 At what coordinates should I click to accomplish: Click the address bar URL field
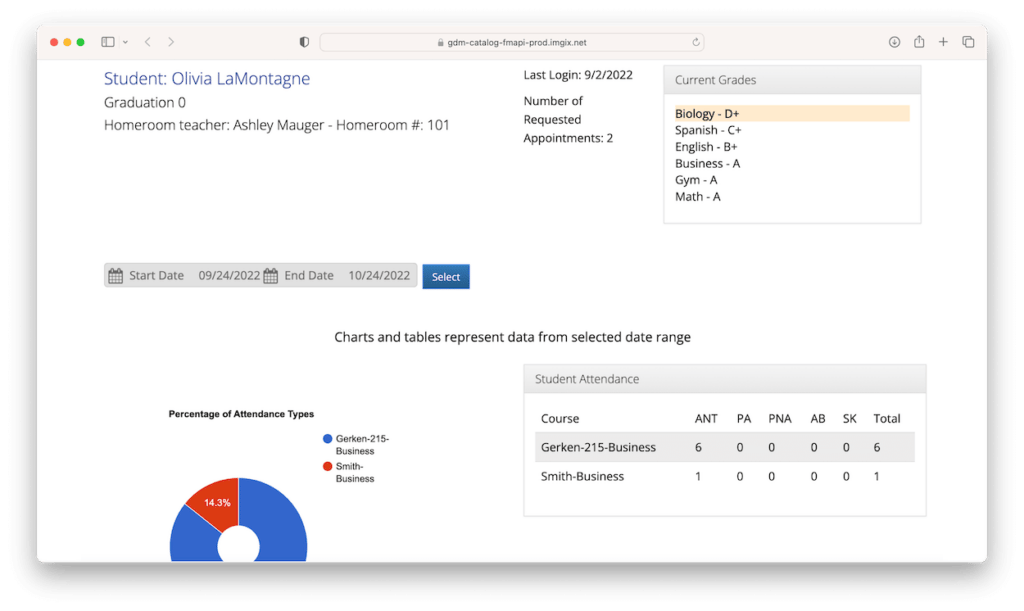point(511,42)
